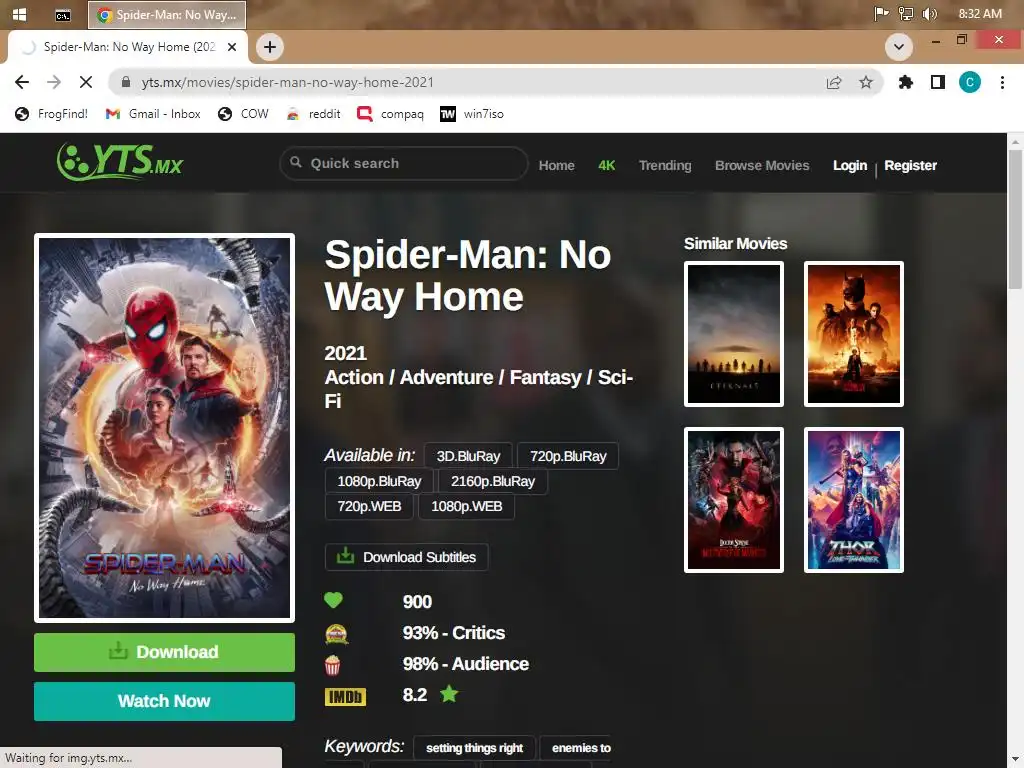Select the 2160p.BluRay quality option
This screenshot has height=768, width=1024.
click(x=492, y=481)
